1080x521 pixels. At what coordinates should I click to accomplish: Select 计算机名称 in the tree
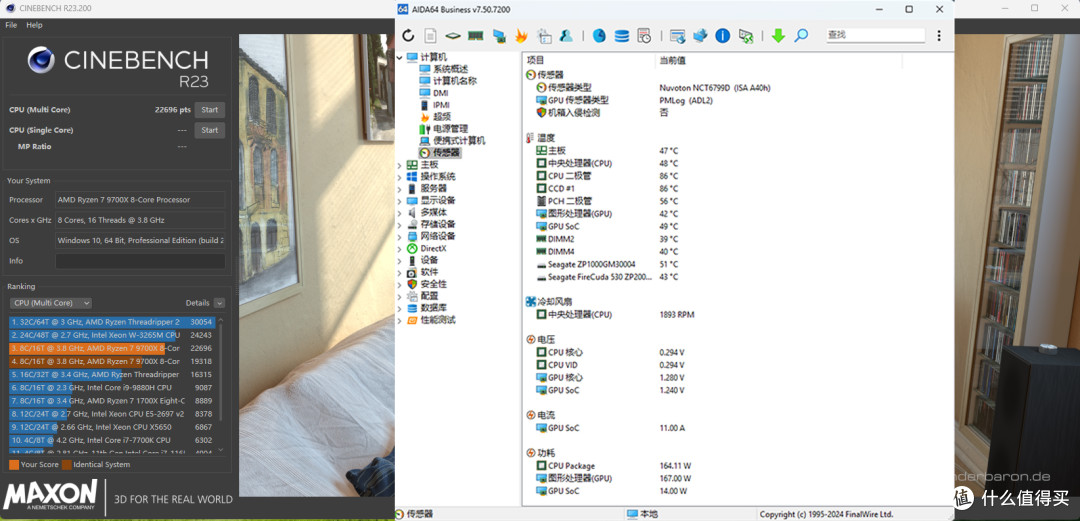(455, 81)
